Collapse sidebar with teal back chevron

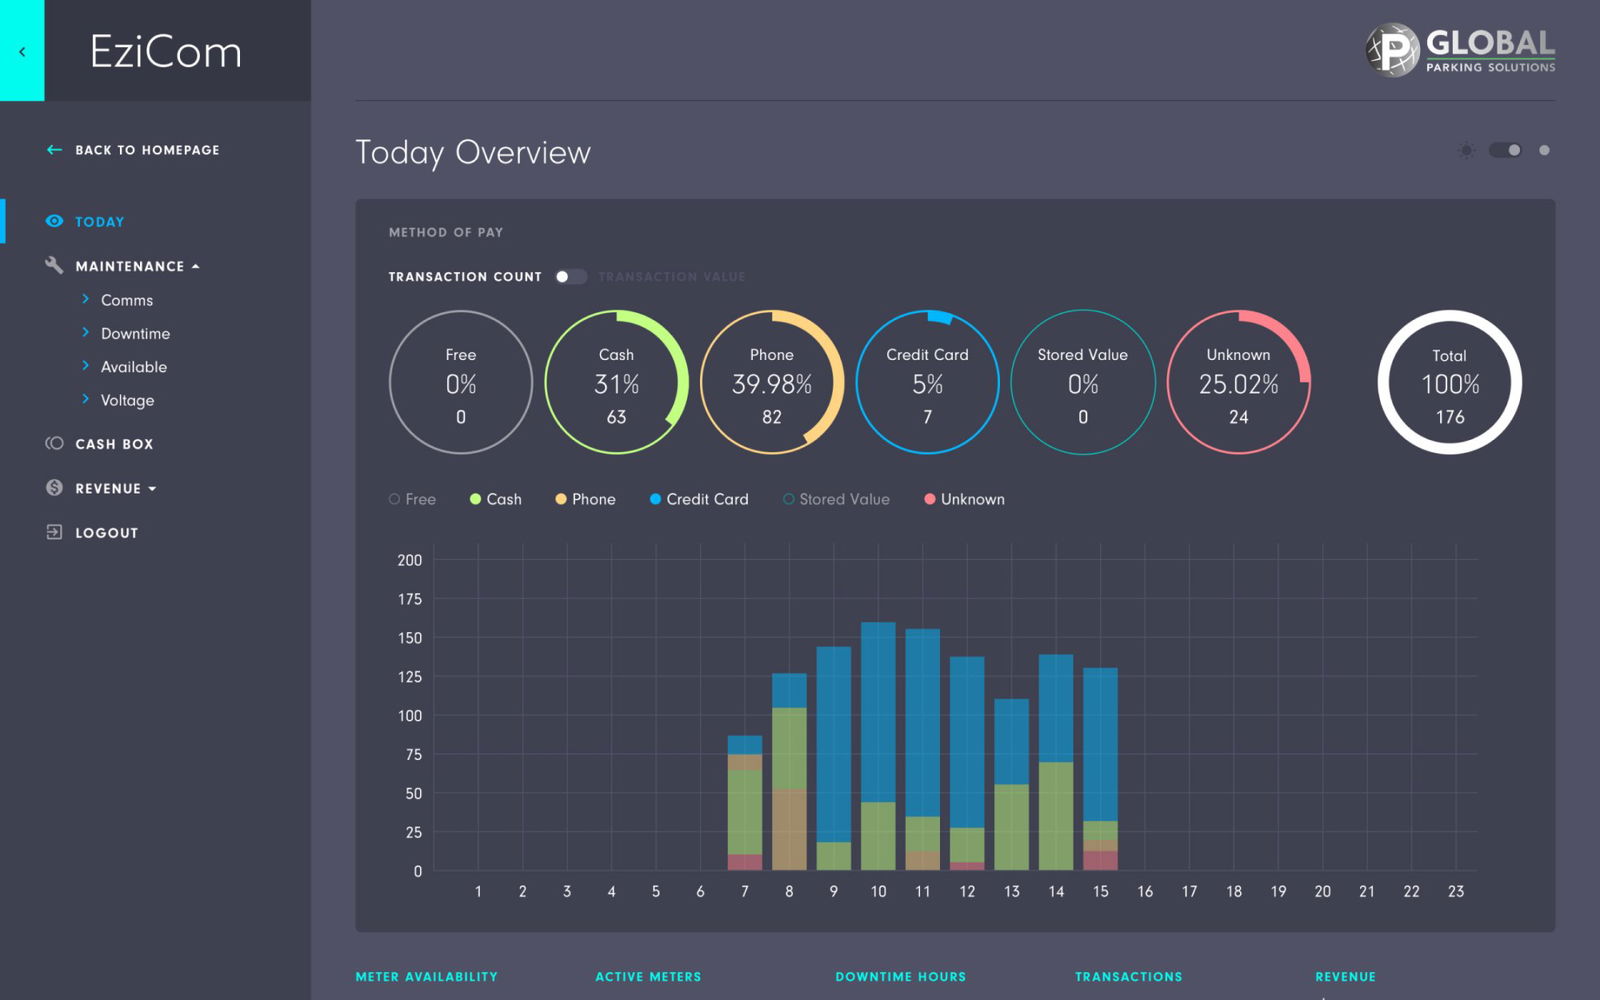point(22,50)
